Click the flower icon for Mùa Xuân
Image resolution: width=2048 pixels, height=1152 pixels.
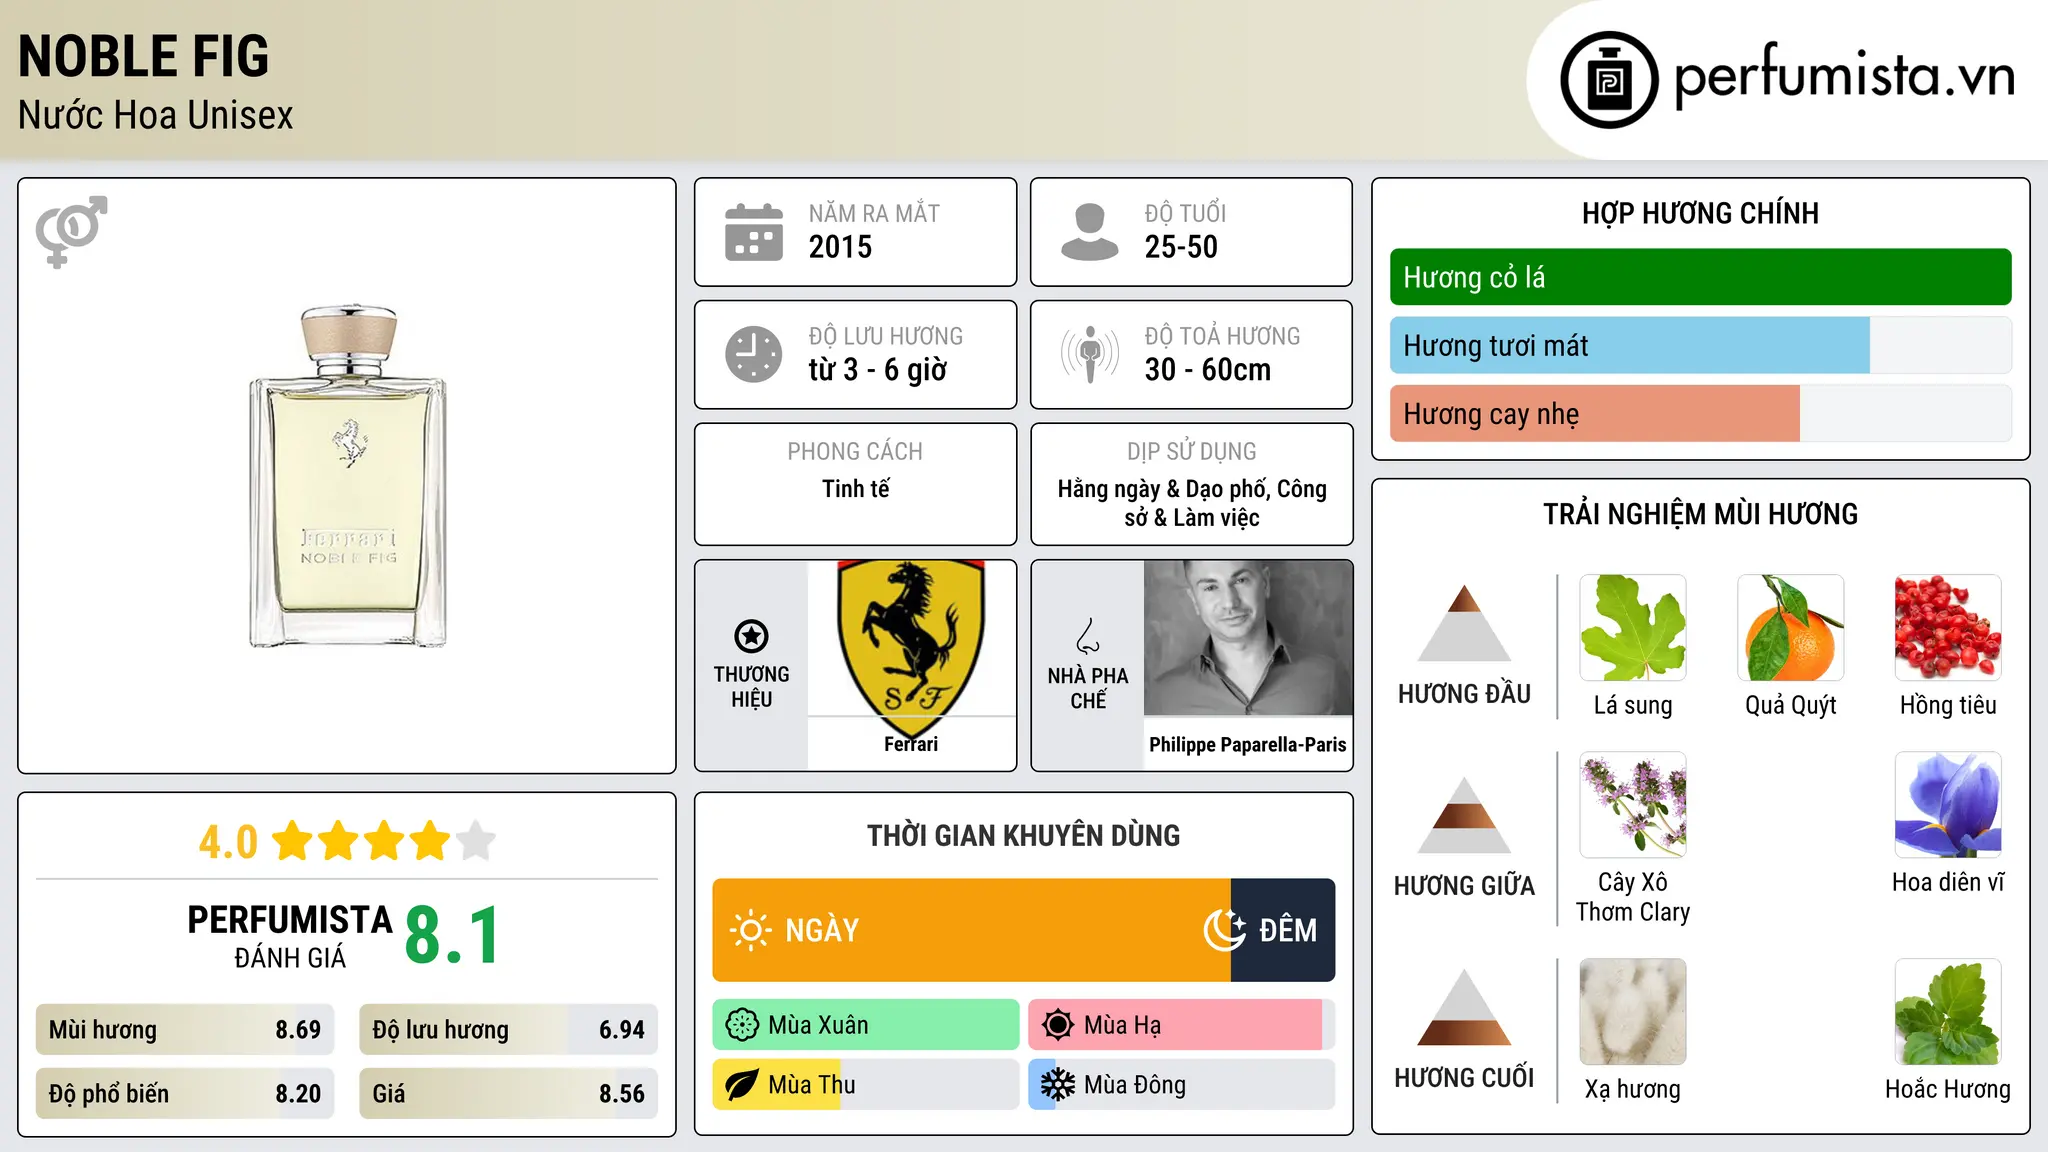[x=742, y=1025]
